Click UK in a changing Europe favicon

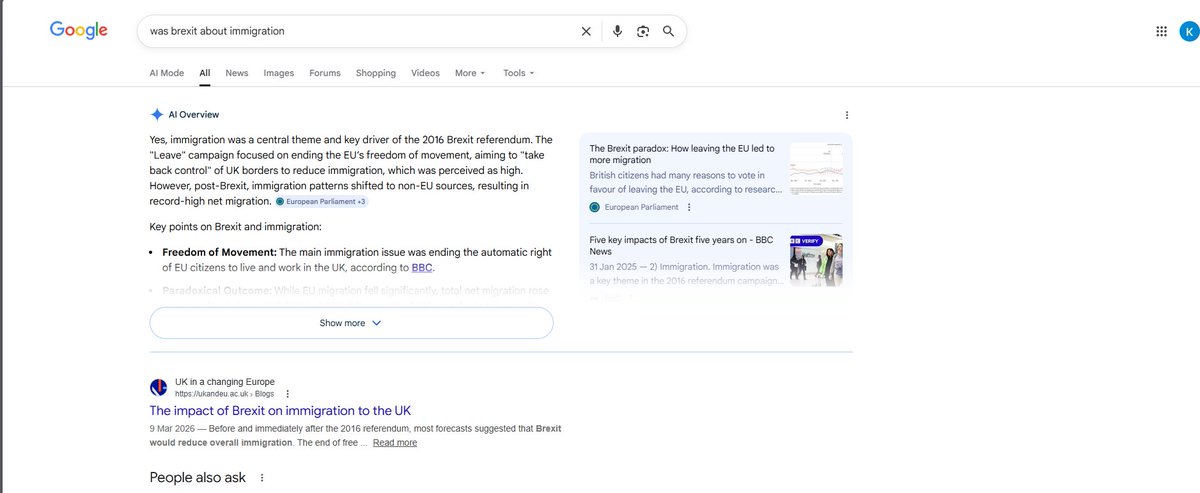158,387
